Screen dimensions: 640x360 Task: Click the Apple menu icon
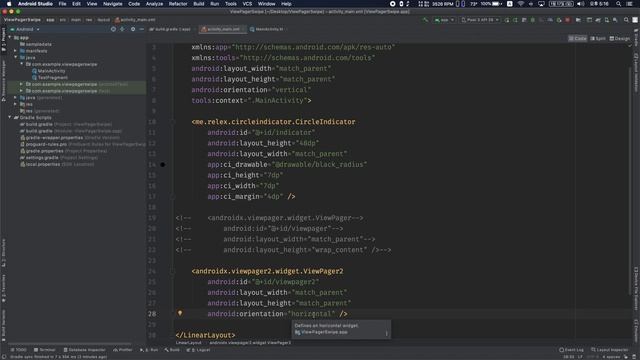9,4
